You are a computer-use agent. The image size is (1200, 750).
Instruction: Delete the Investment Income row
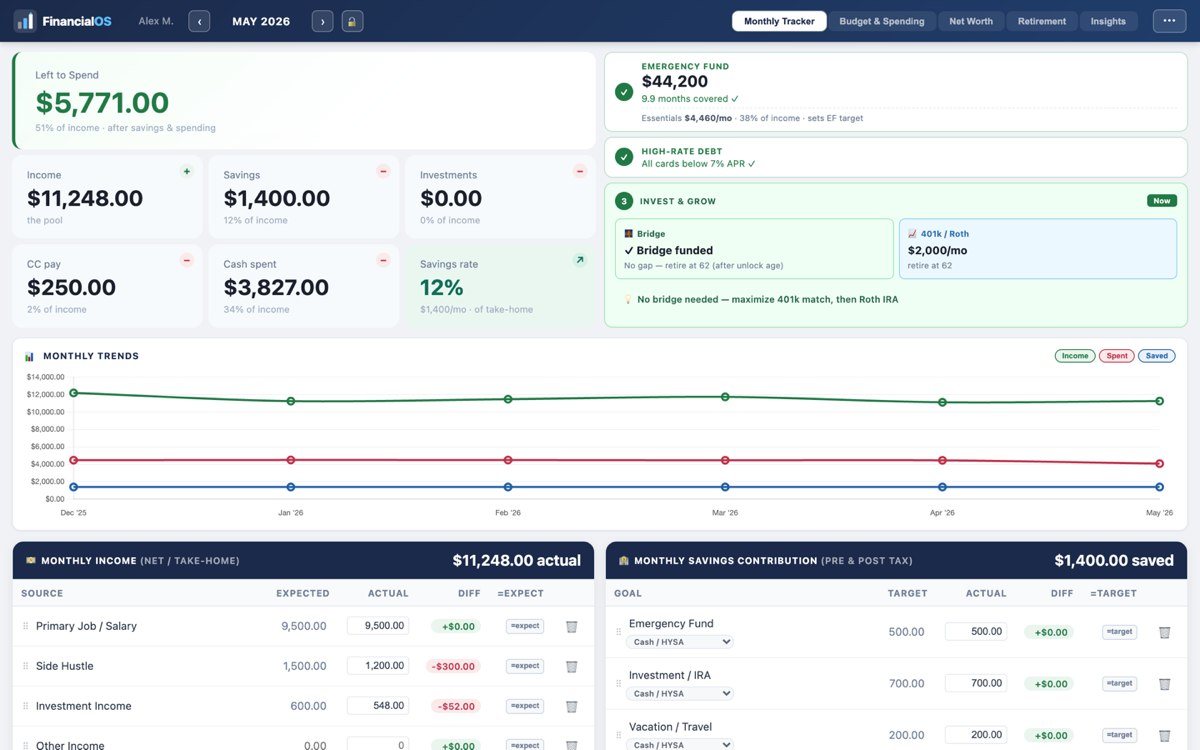click(x=572, y=707)
